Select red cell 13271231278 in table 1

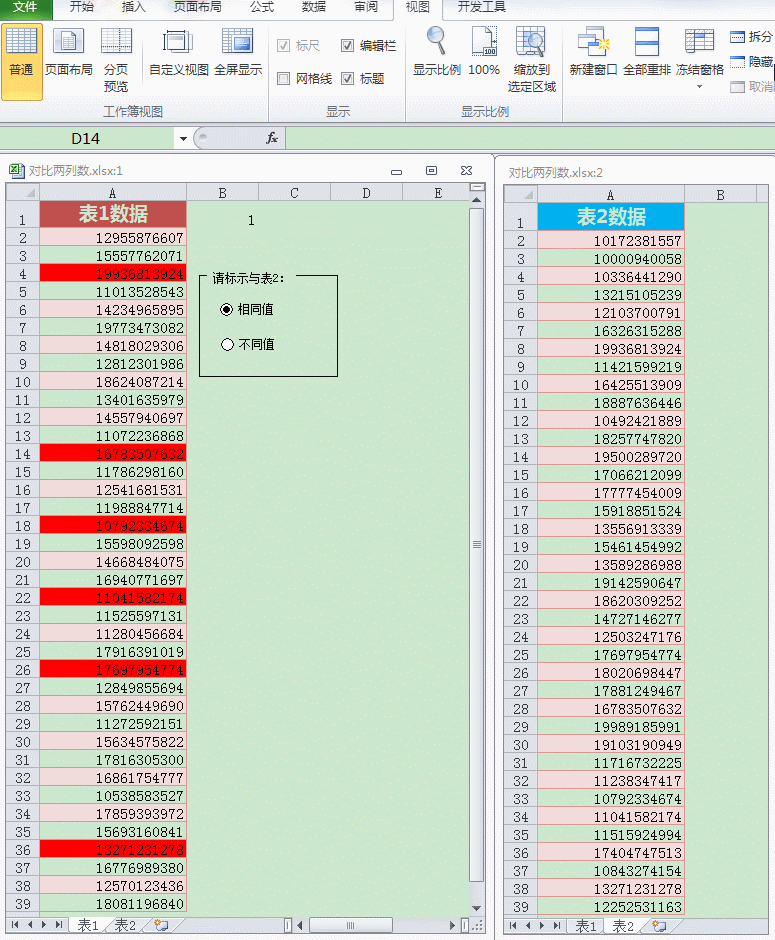coord(113,849)
